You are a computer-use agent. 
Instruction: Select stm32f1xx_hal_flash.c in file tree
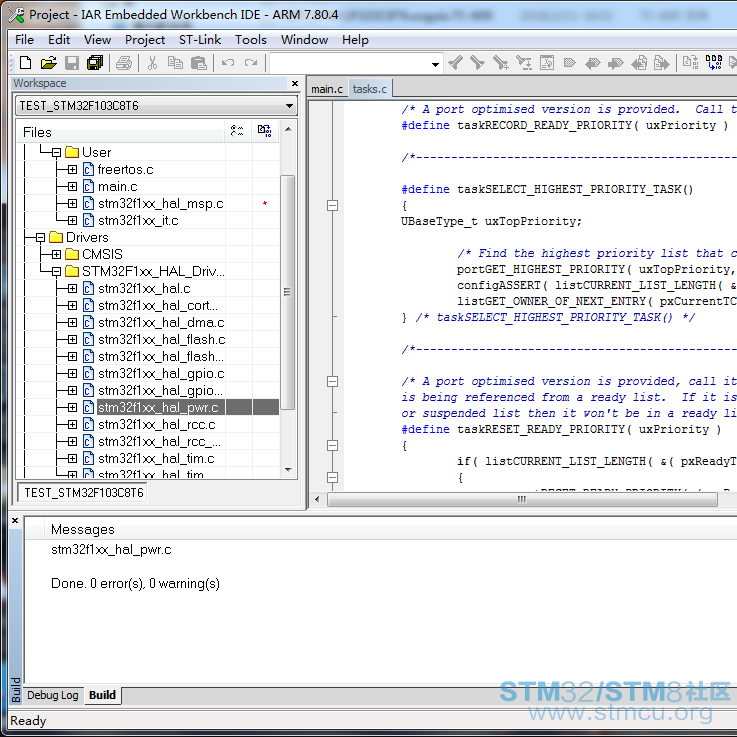161,339
